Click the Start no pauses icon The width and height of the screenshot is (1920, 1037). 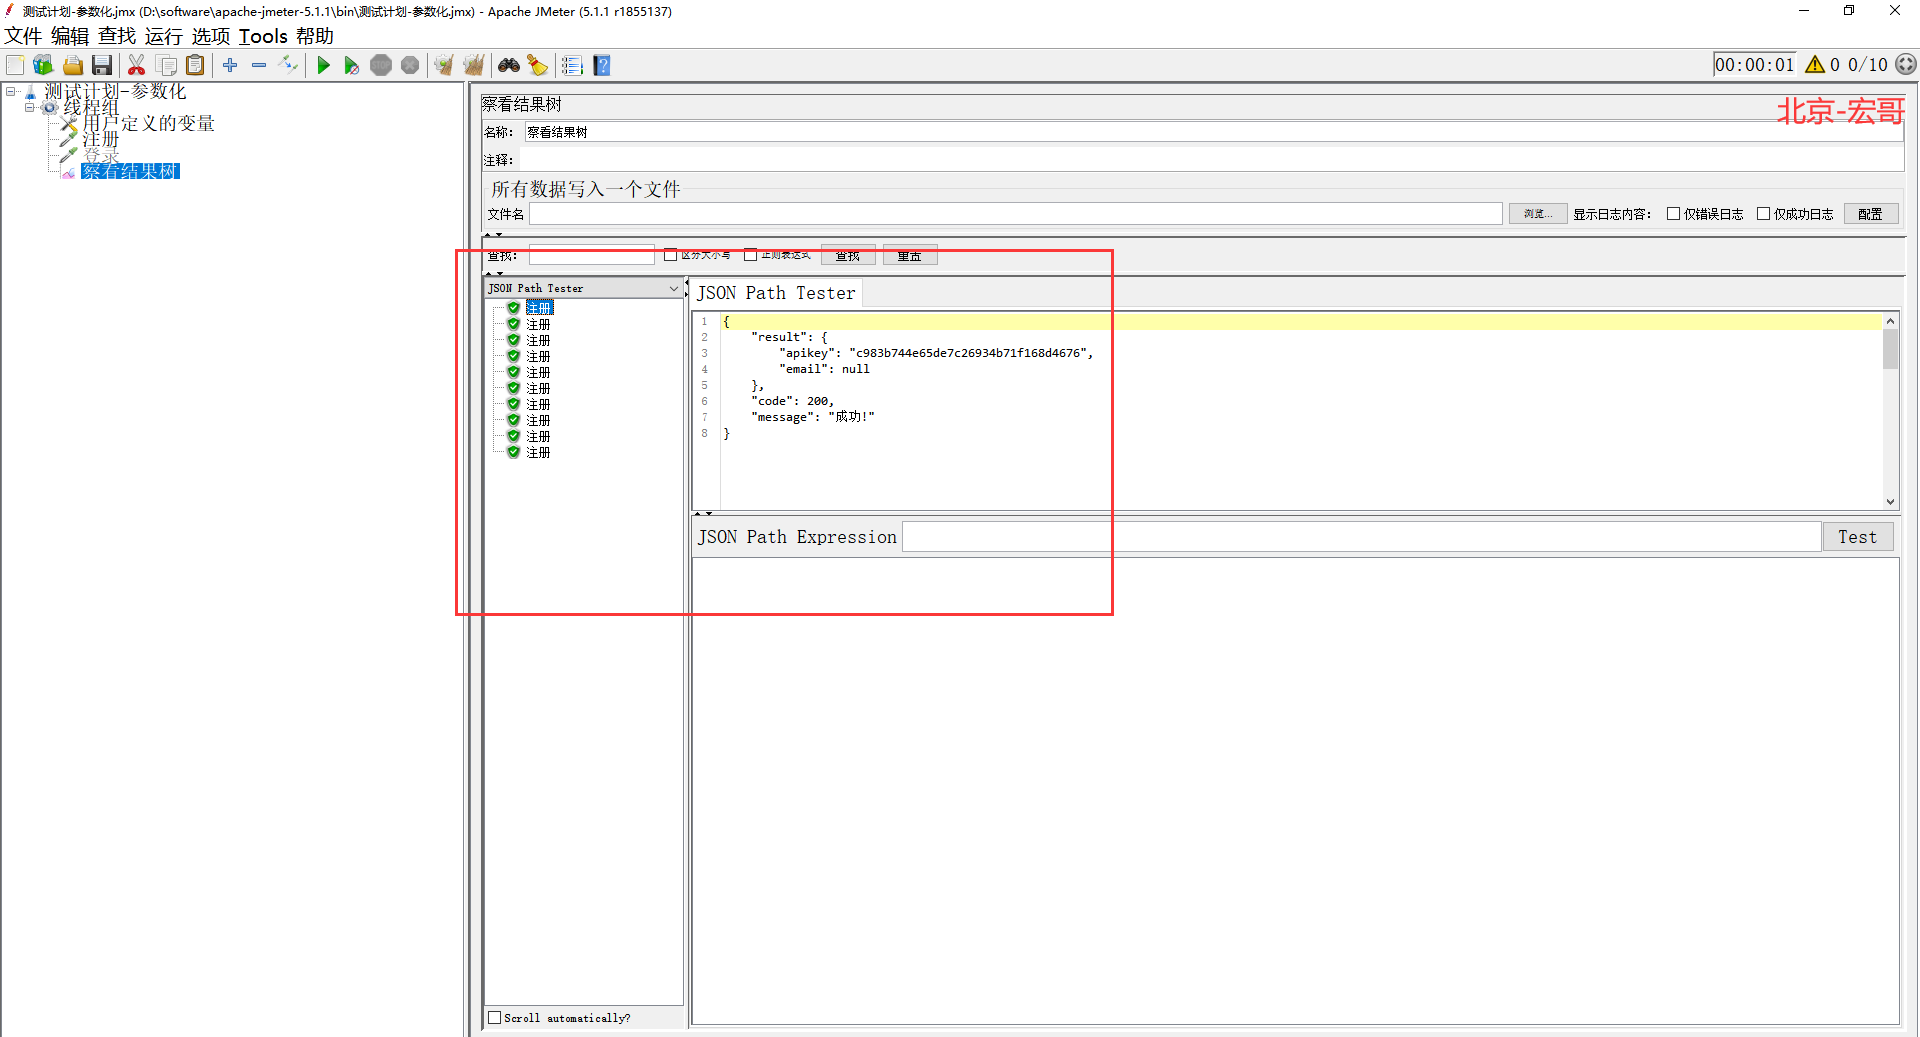[x=351, y=66]
